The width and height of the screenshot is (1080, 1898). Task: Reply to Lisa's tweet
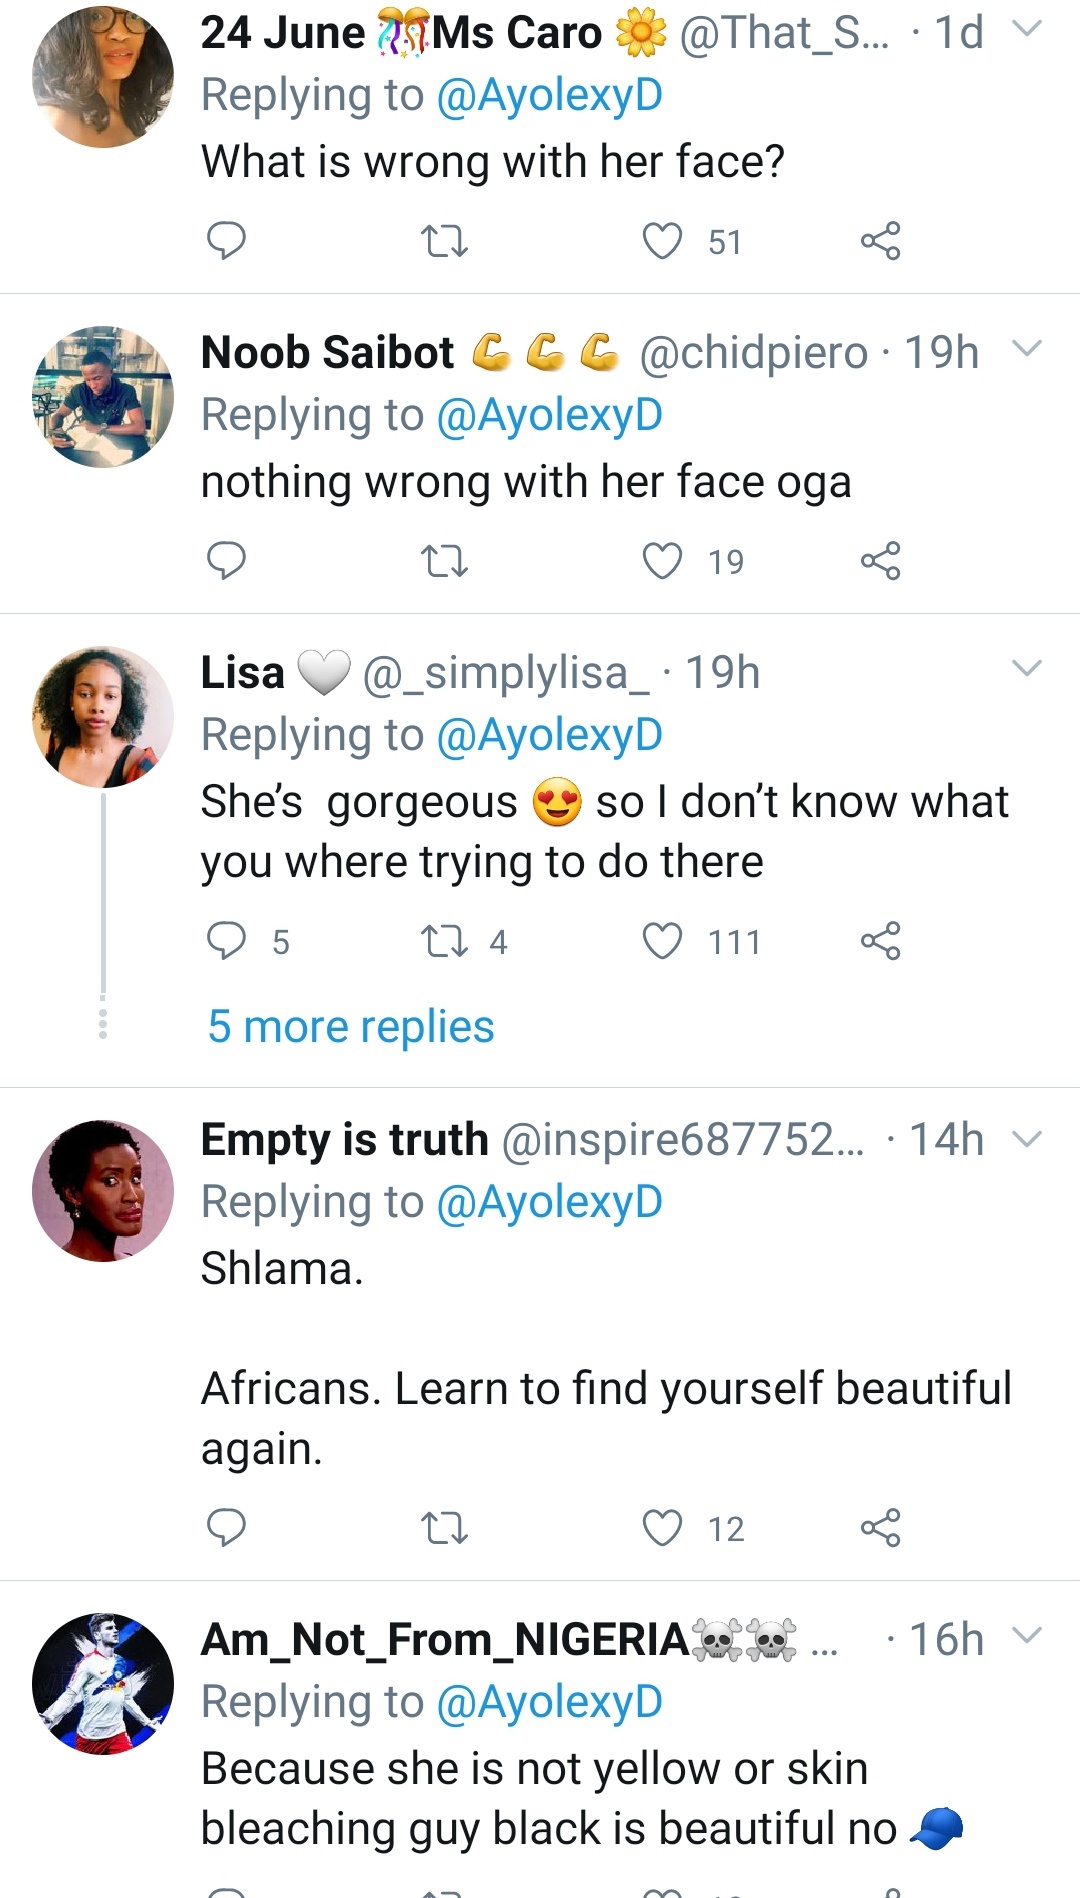click(x=226, y=941)
